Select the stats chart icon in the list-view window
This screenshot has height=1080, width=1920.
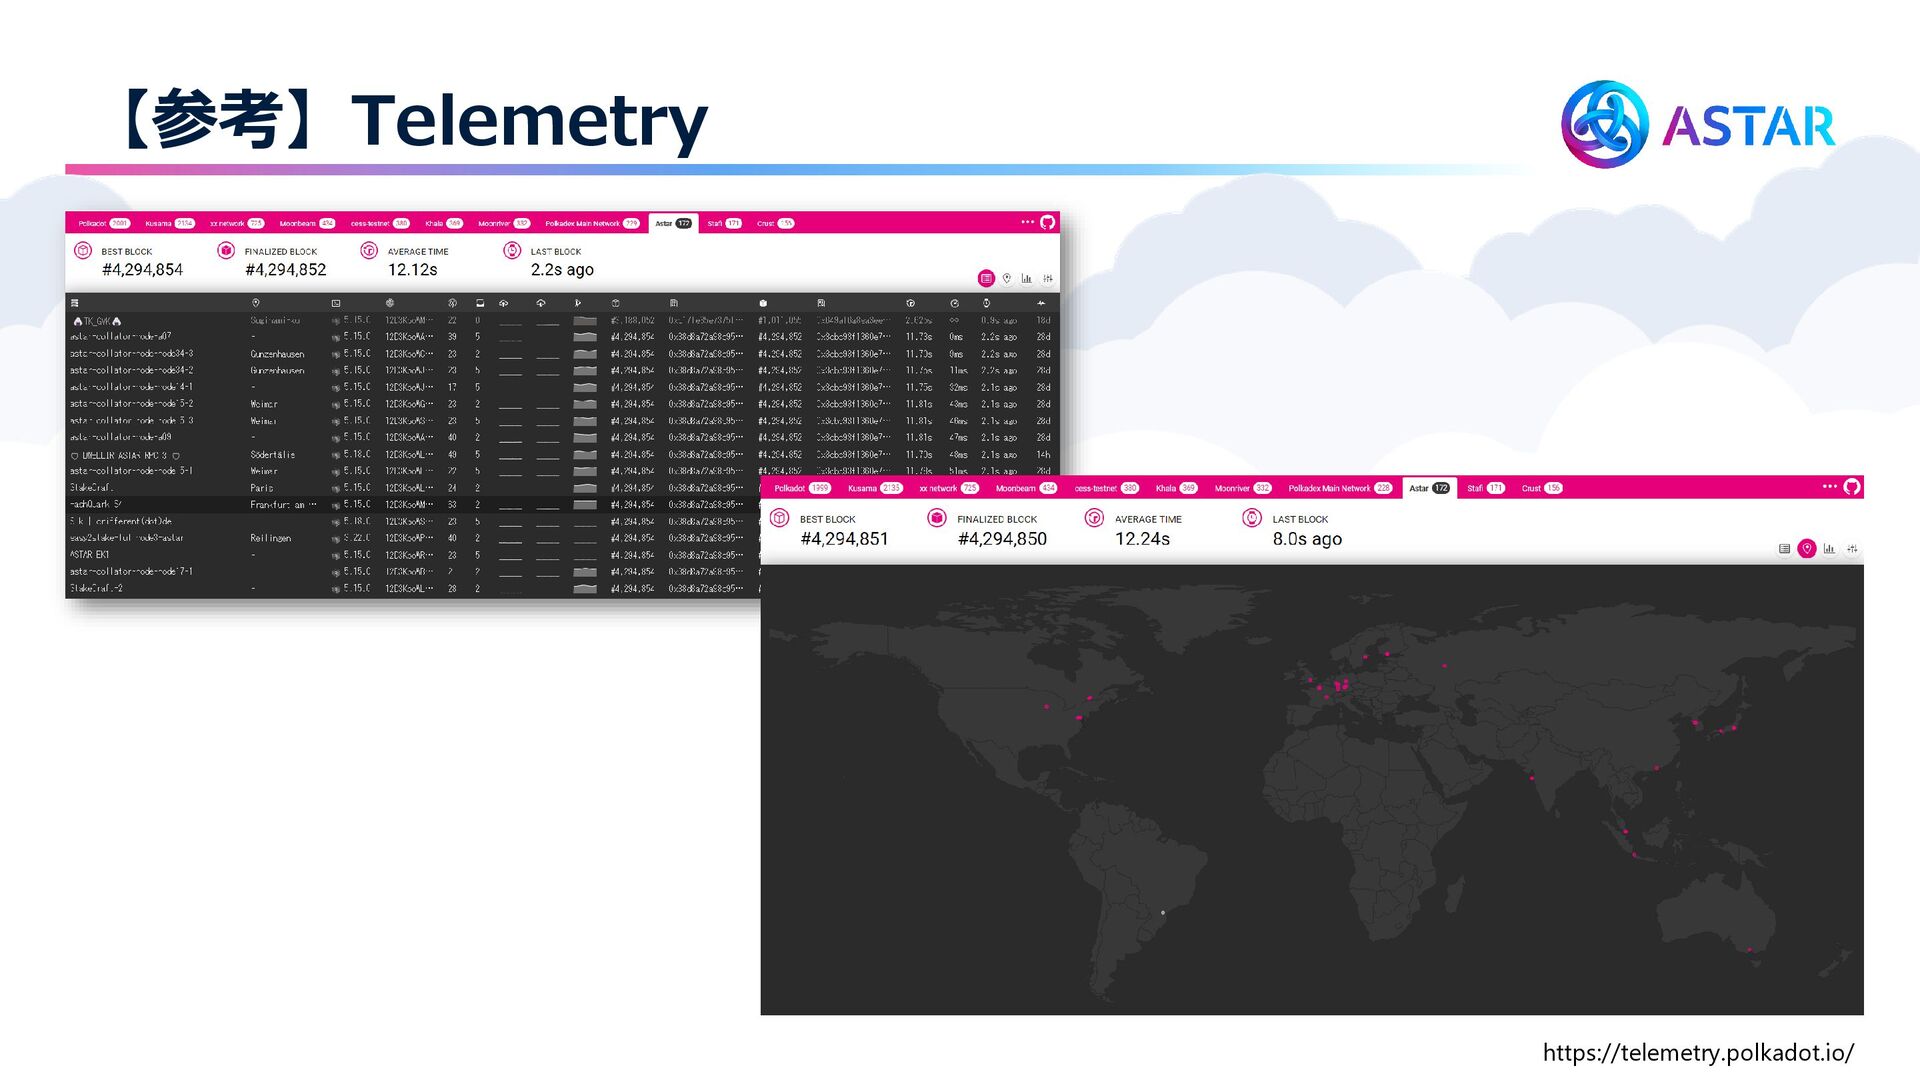pyautogui.click(x=1027, y=278)
